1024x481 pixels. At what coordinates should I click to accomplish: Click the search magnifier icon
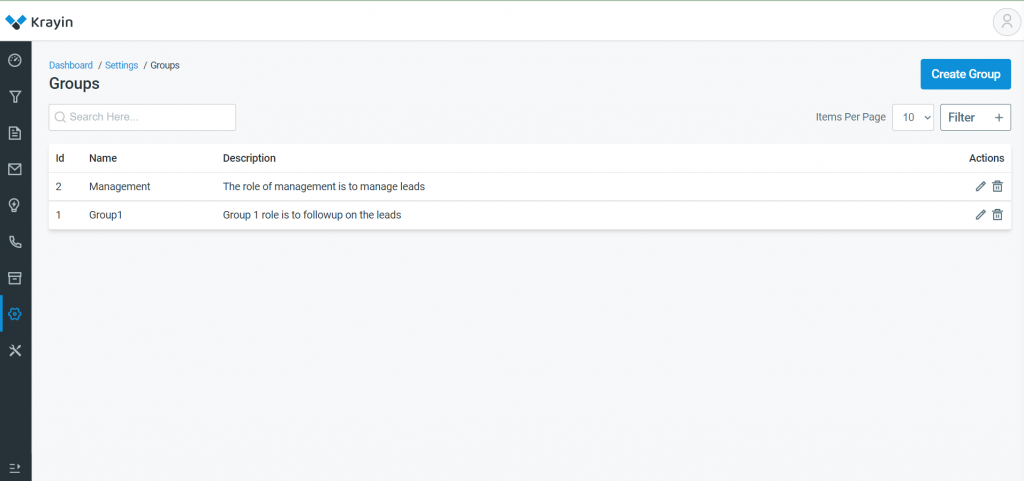pos(60,117)
